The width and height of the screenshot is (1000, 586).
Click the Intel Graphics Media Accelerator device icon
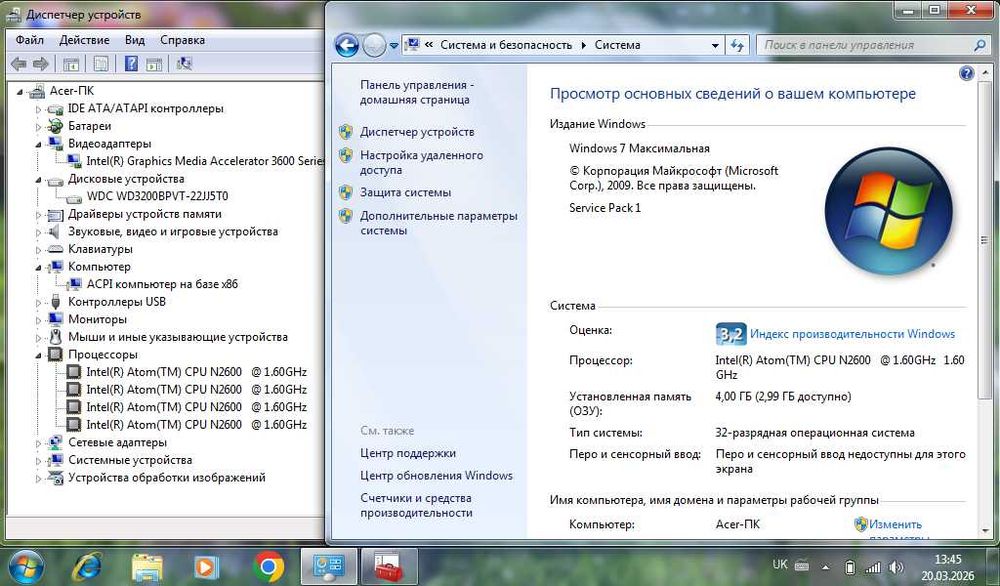(x=75, y=161)
